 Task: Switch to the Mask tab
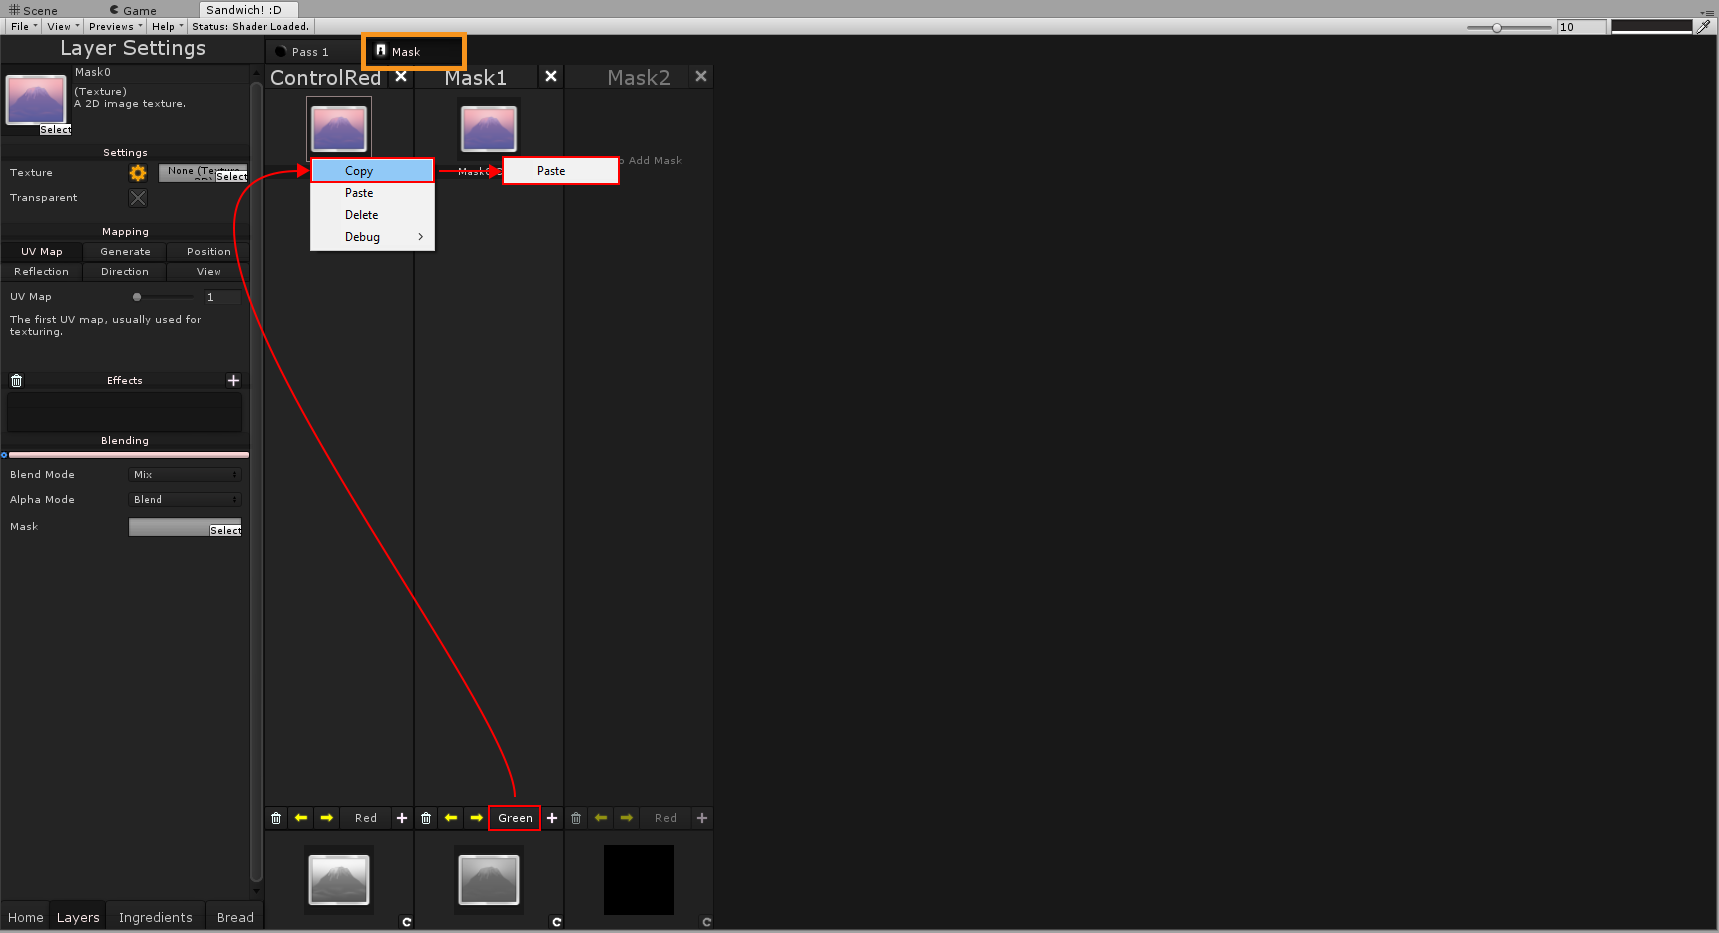414,52
